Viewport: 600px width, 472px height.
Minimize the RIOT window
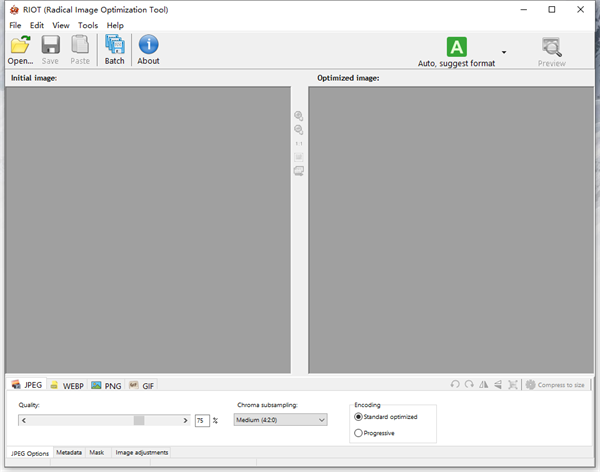[524, 10]
